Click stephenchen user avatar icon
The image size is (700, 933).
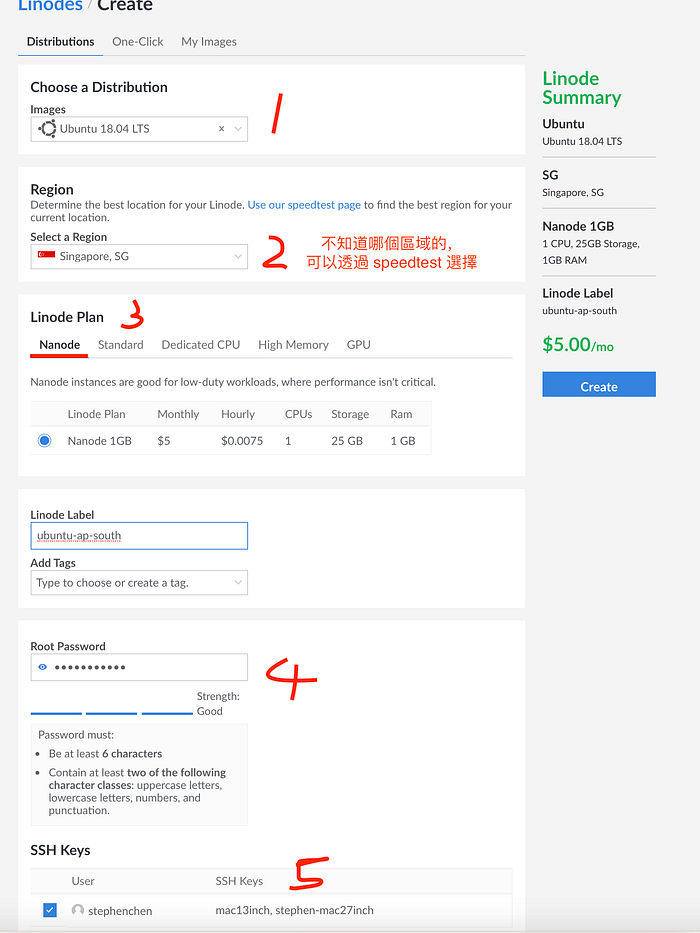pyautogui.click(x=77, y=910)
